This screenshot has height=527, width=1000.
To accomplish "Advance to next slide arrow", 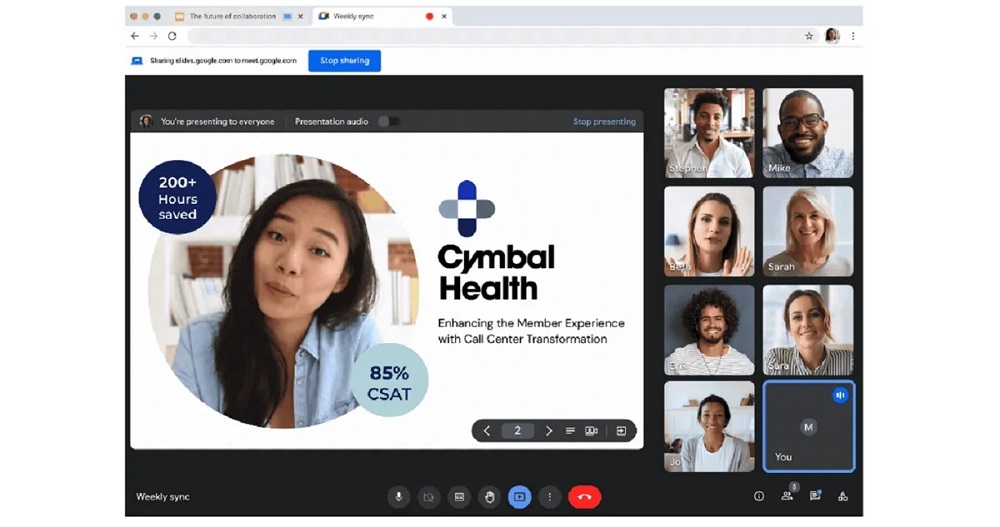I will 548,431.
